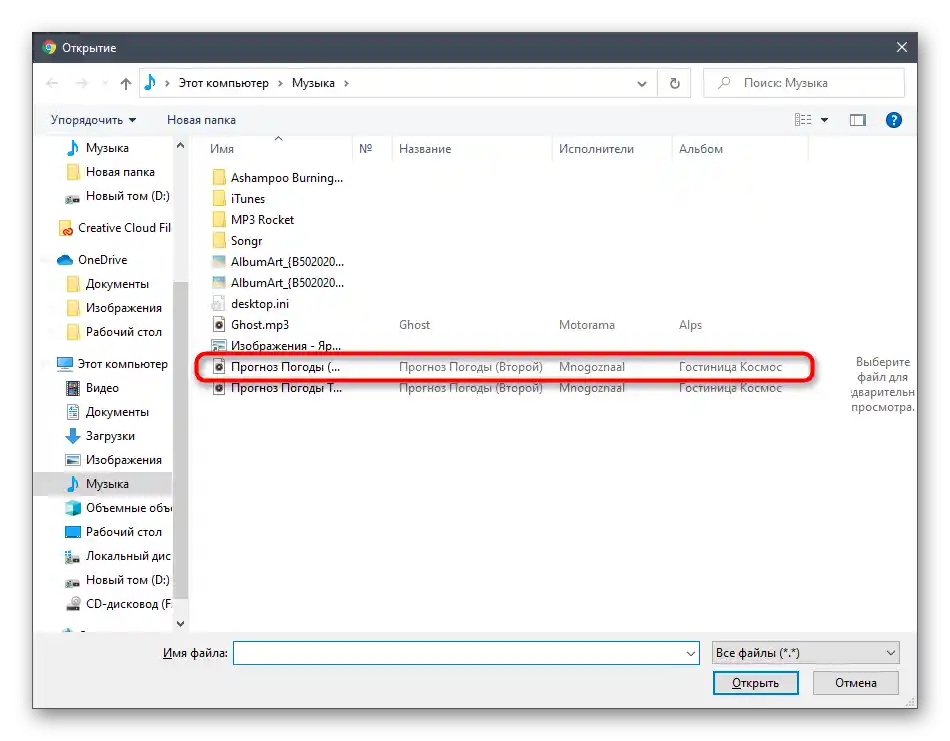Open the Все файлы (*.*) filter dropdown
Screen dimensions: 950x741
[805, 653]
